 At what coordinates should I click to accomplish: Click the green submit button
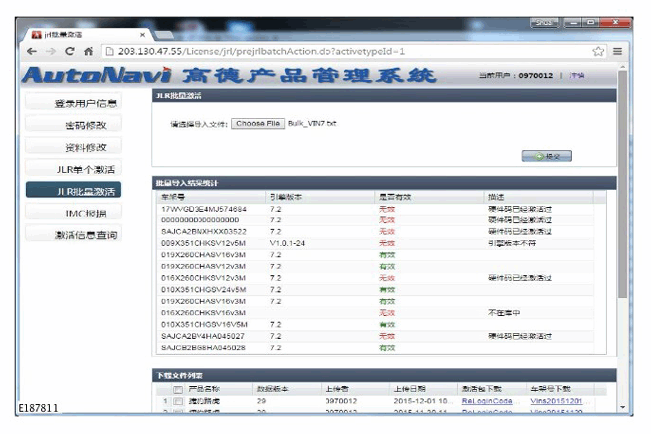click(x=546, y=156)
